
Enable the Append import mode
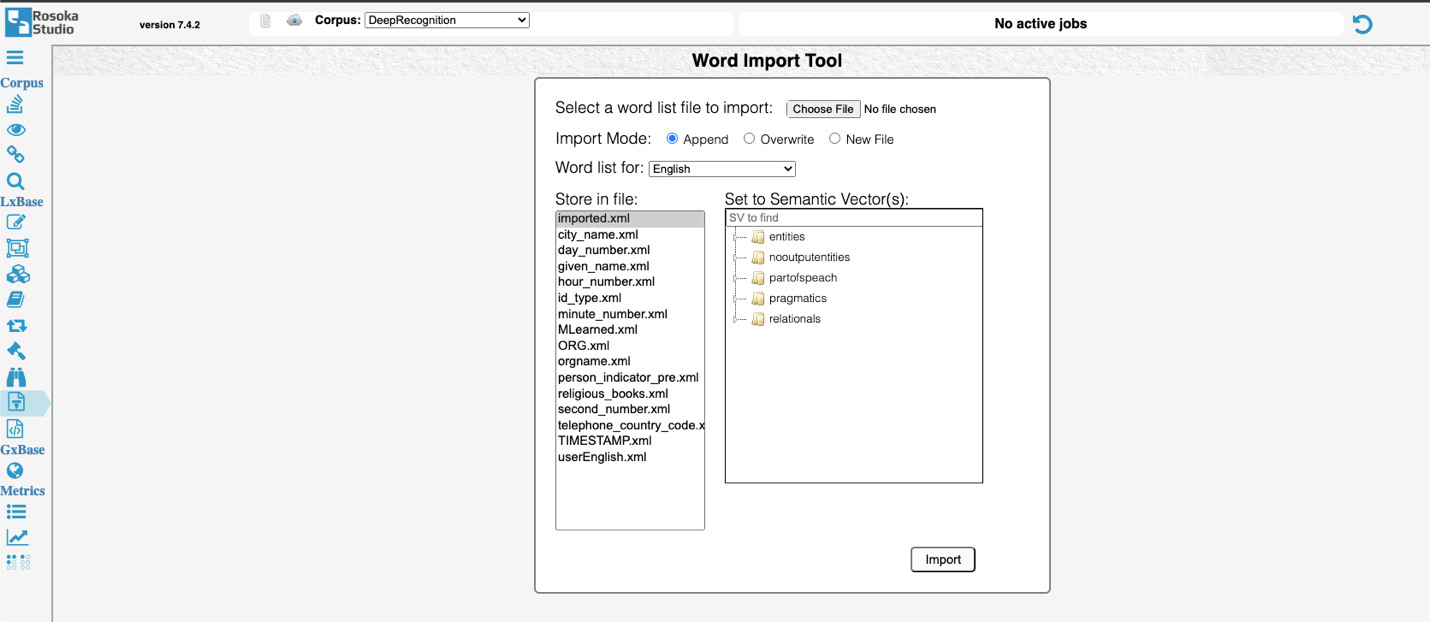[672, 139]
